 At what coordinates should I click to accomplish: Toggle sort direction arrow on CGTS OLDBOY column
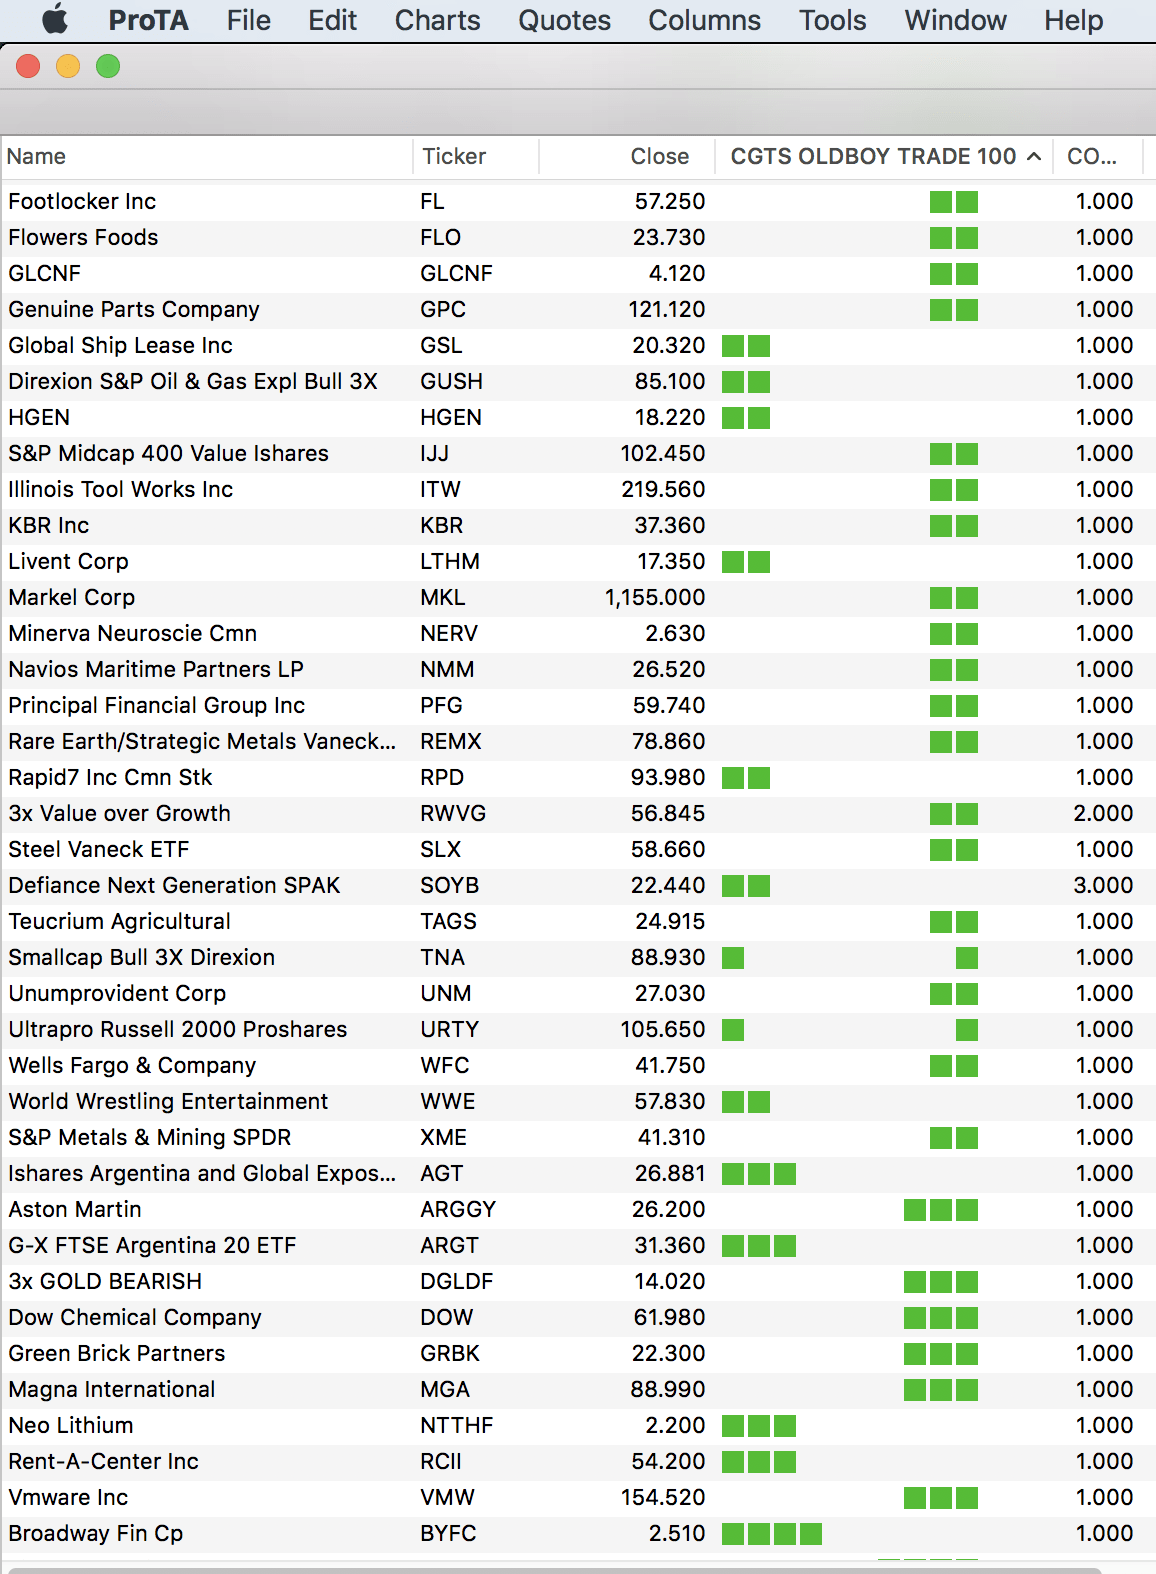[x=1034, y=157]
